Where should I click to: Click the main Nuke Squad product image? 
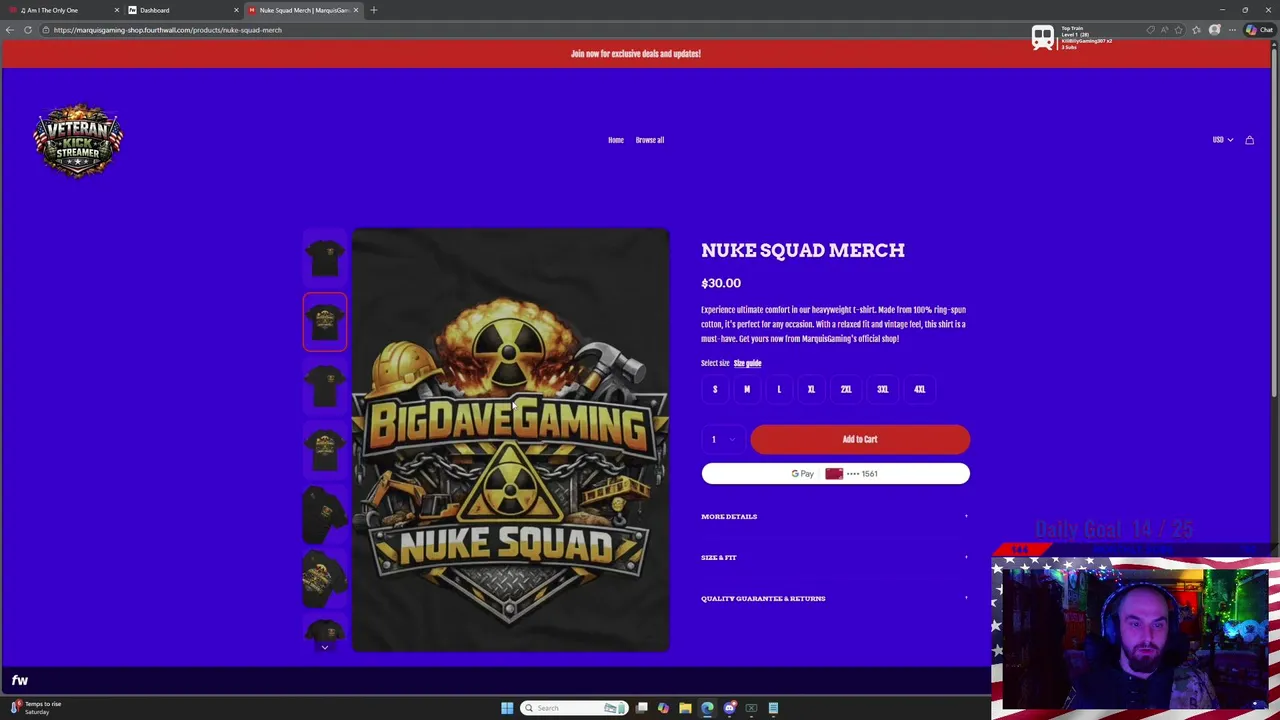coord(511,440)
